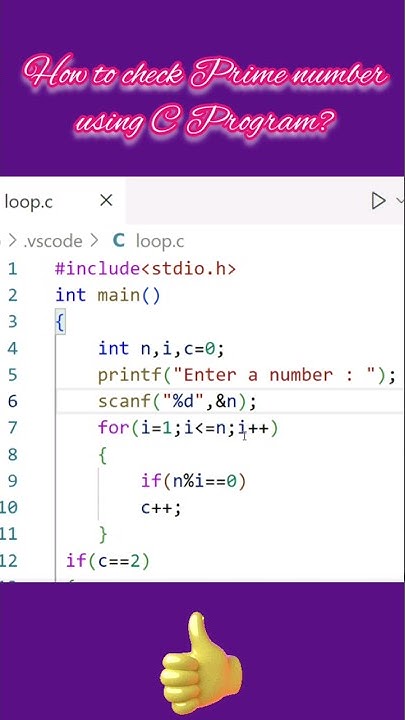Click the opening brace on line 8
Screen dimensions: 405x720
click(102, 456)
